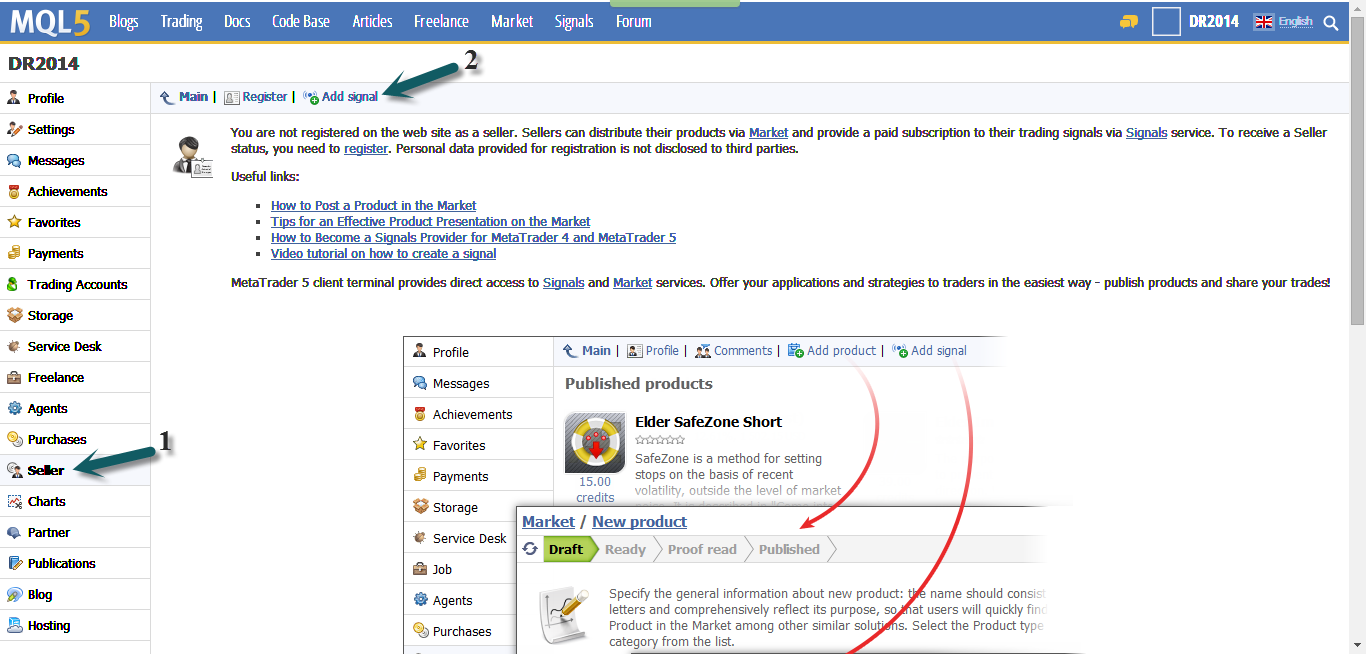Open Market in the top navigation bar

coord(512,21)
